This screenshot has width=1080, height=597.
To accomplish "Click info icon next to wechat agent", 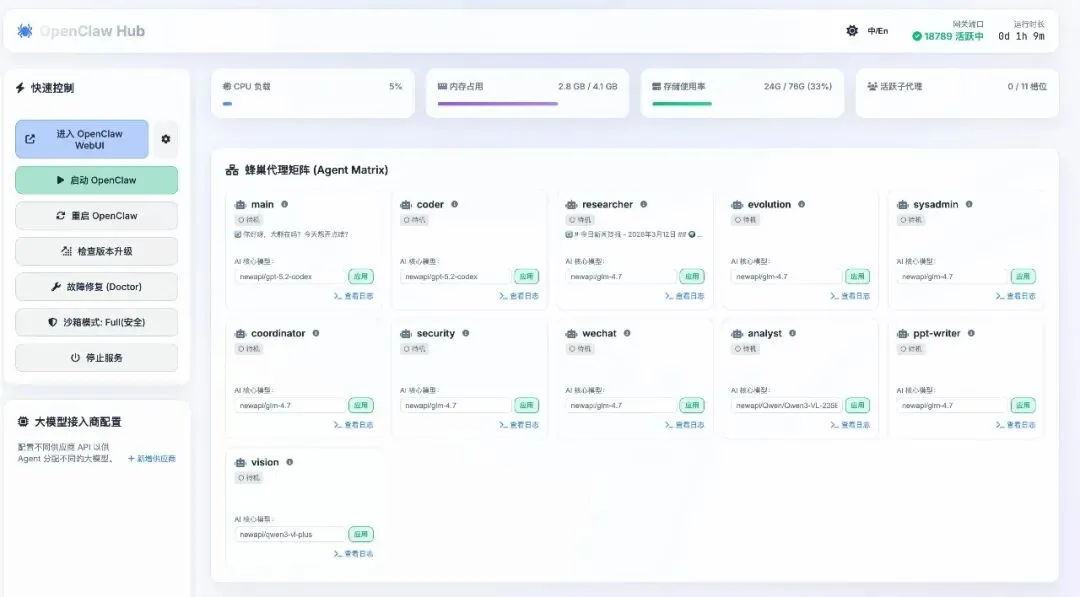I will coord(627,333).
